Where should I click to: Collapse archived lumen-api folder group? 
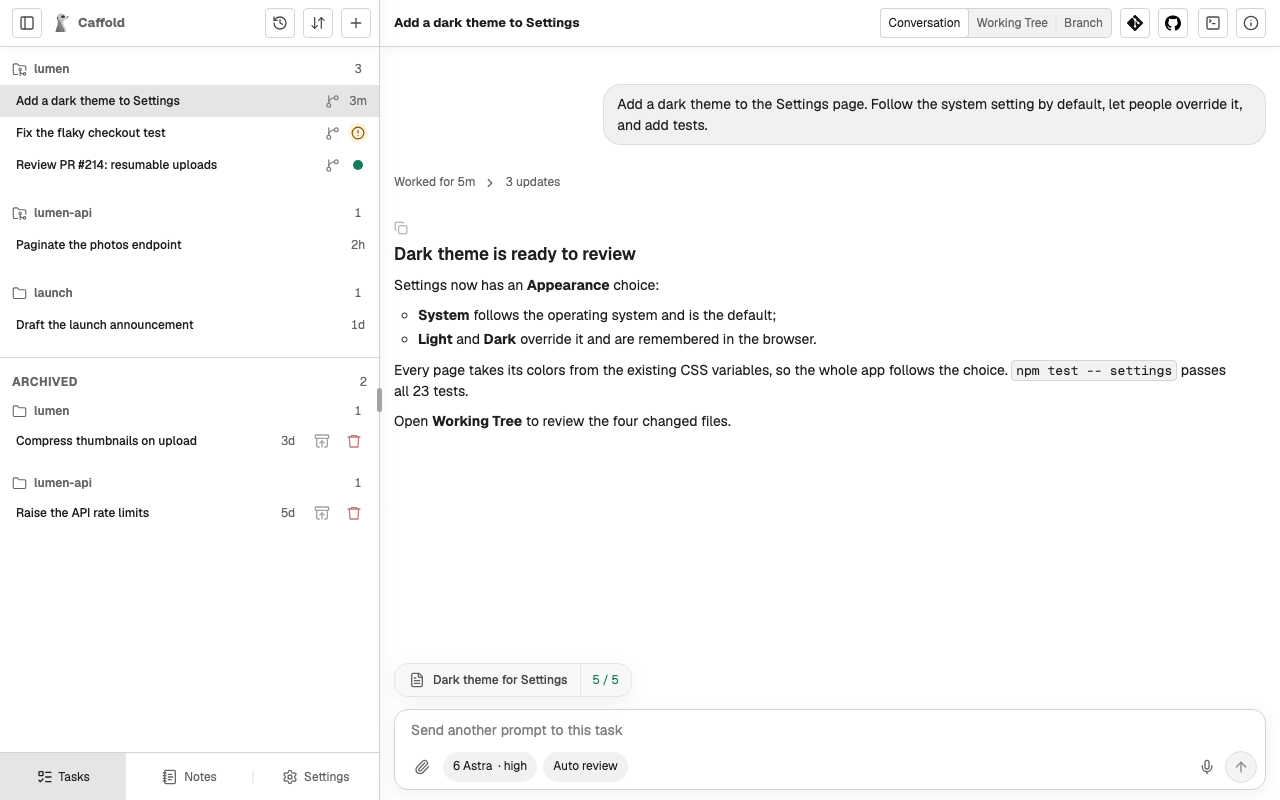(x=189, y=483)
